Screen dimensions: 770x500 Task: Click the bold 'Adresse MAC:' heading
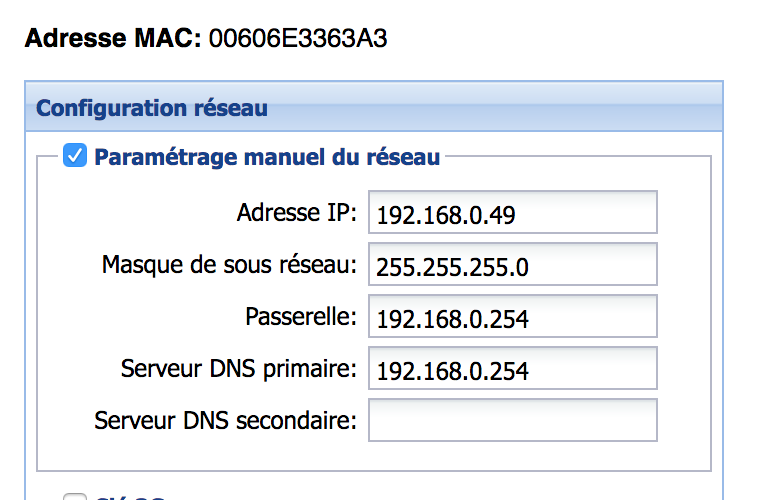point(113,38)
